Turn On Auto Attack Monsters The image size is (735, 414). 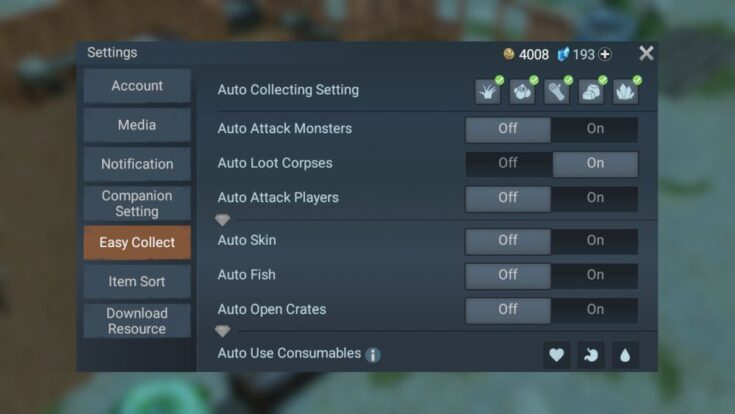(595, 129)
